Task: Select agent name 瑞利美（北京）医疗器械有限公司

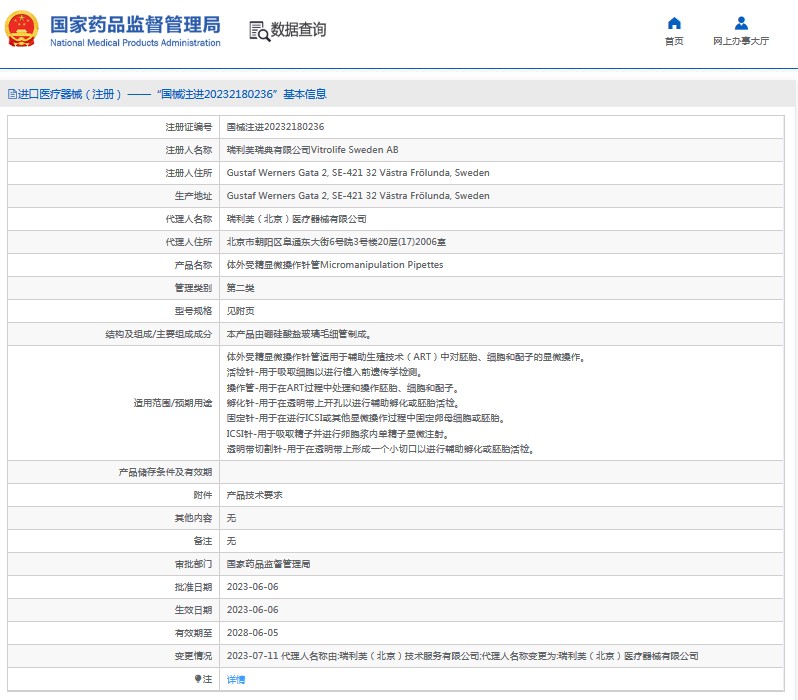Action: (296, 219)
